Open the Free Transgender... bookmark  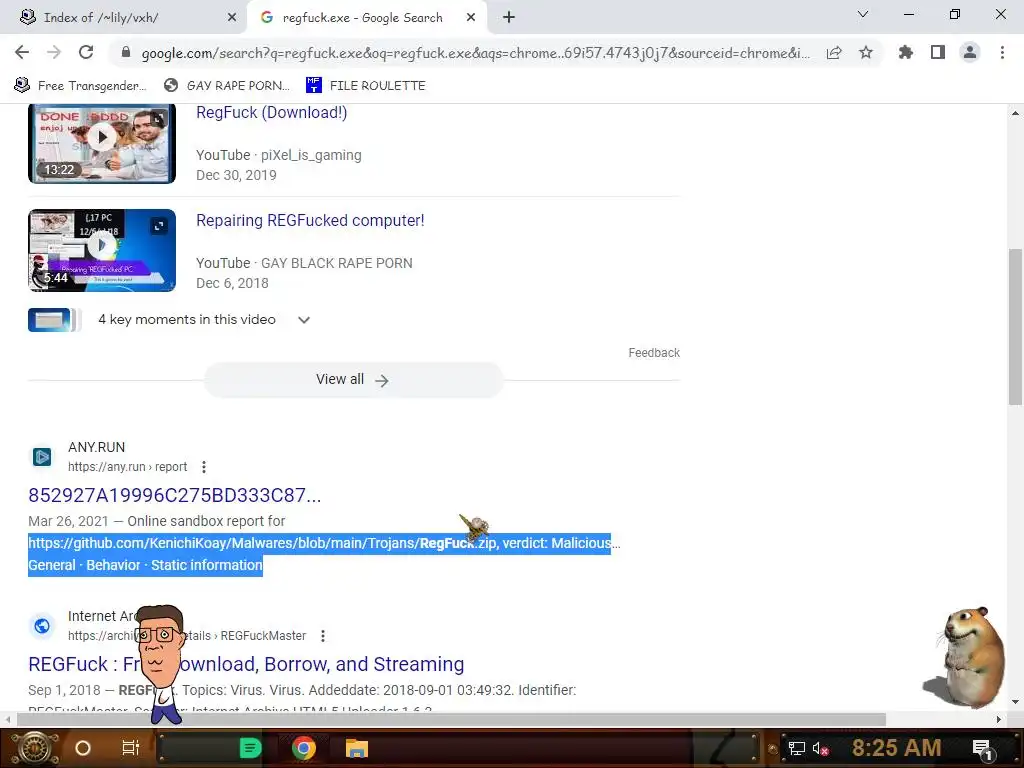[x=80, y=86]
